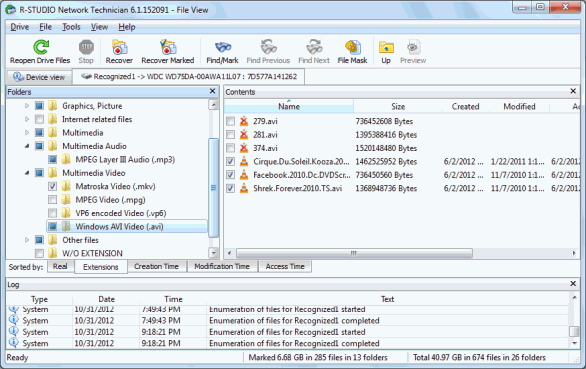Viewport: 586px width, 369px height.
Task: Click the Matroska Video (.mkv) folder icon
Action: pyautogui.click(x=66, y=186)
